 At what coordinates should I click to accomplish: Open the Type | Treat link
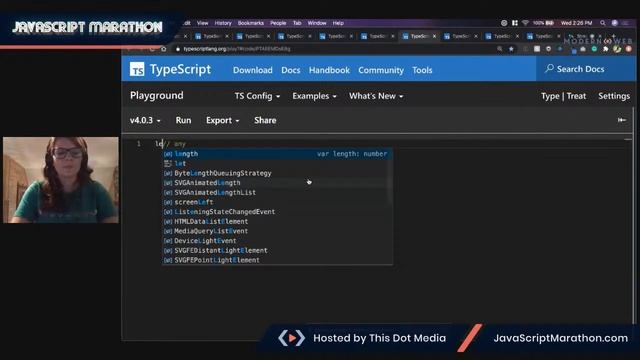(563, 96)
